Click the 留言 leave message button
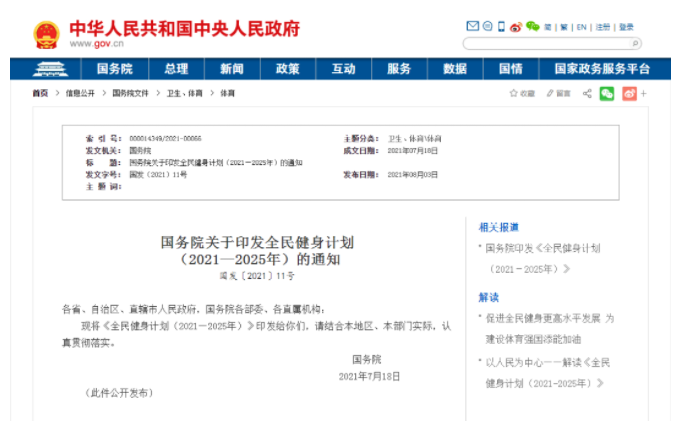The height and width of the screenshot is (427, 680). tap(559, 93)
